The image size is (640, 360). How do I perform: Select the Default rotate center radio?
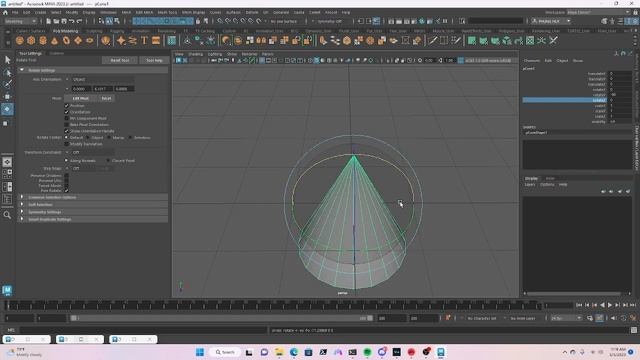[67, 138]
